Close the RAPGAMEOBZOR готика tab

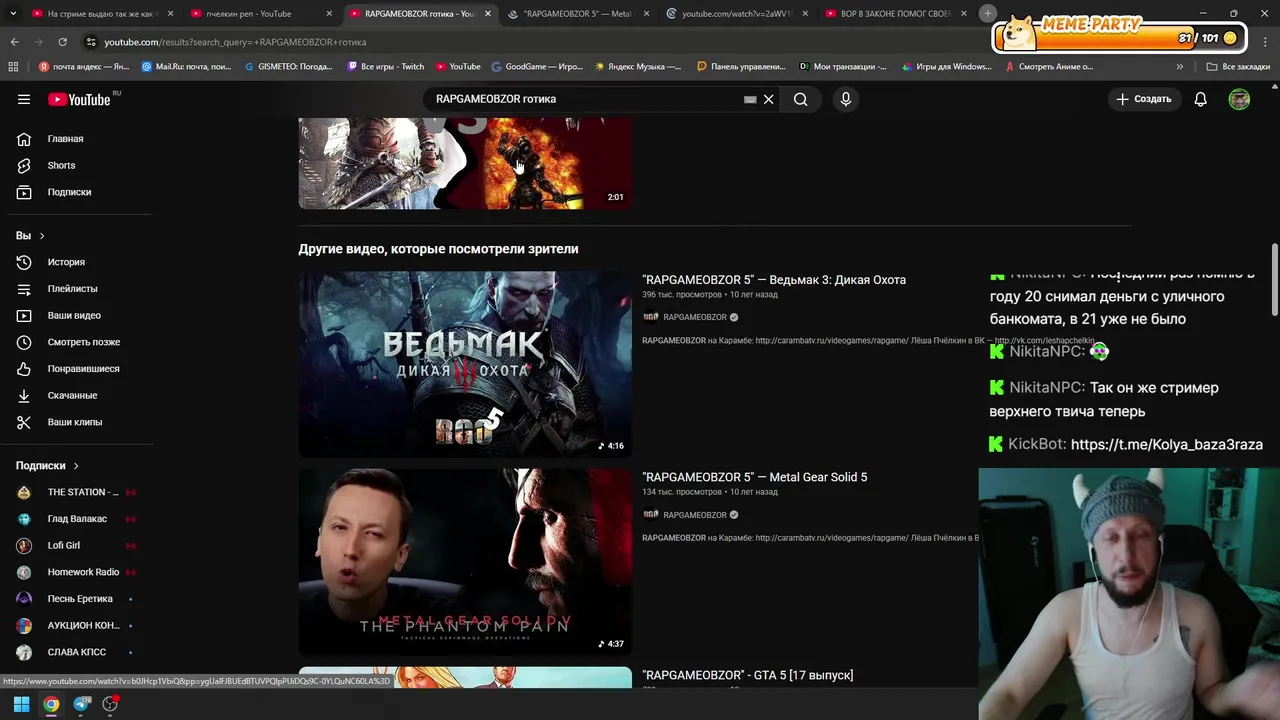(x=488, y=14)
